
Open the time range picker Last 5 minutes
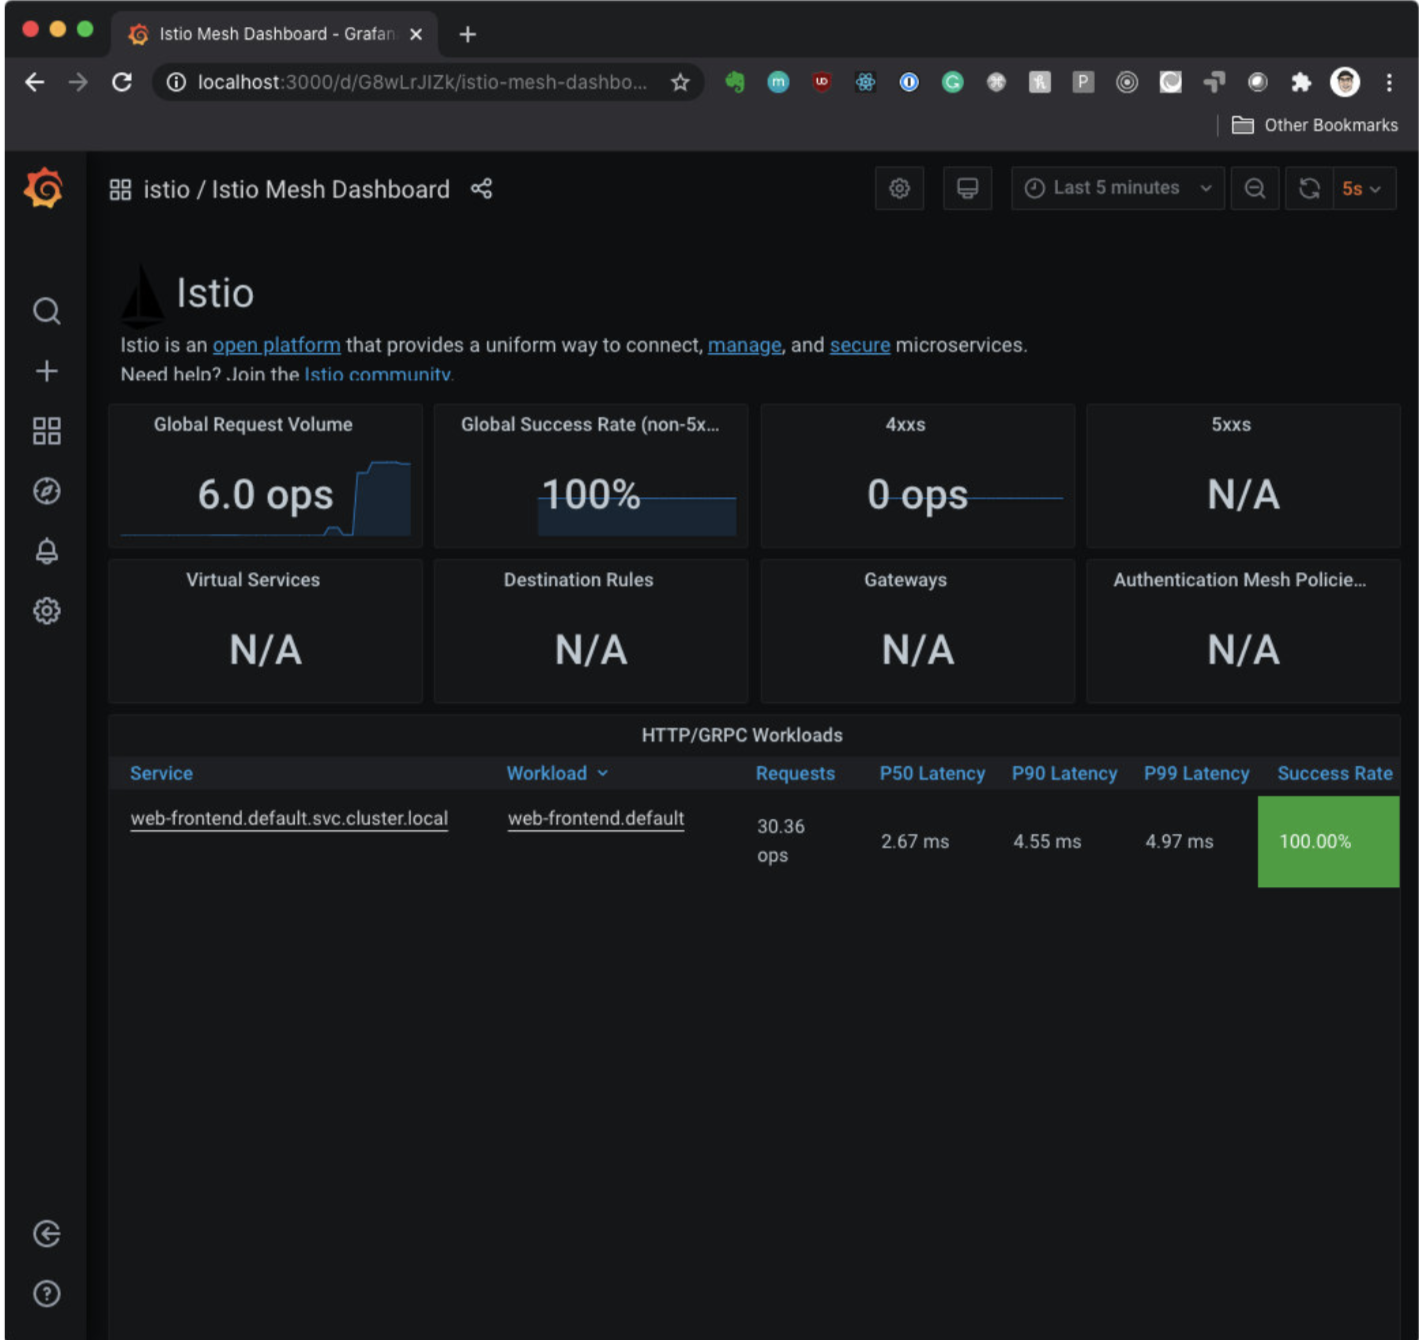click(1117, 188)
